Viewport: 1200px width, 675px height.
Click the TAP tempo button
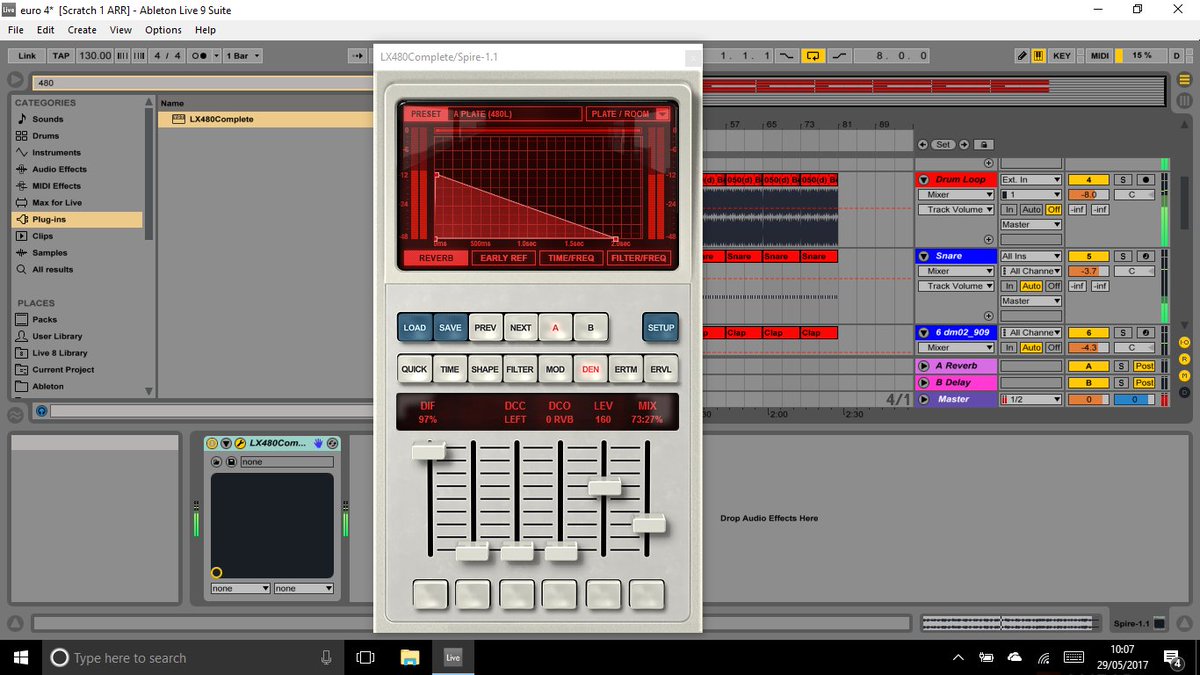(x=61, y=56)
